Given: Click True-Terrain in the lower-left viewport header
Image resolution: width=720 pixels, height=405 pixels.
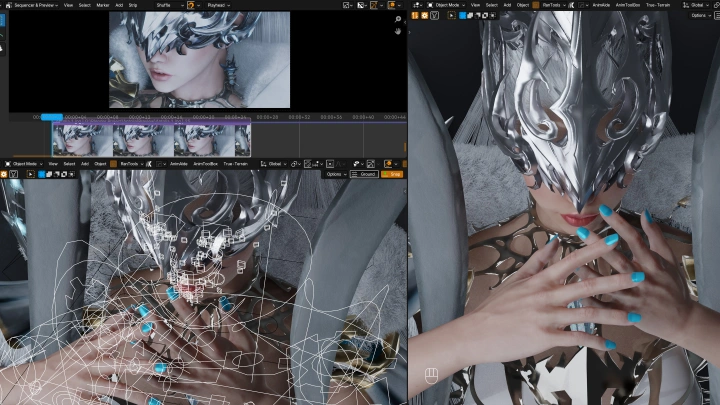Looking at the screenshot, I should (x=236, y=164).
